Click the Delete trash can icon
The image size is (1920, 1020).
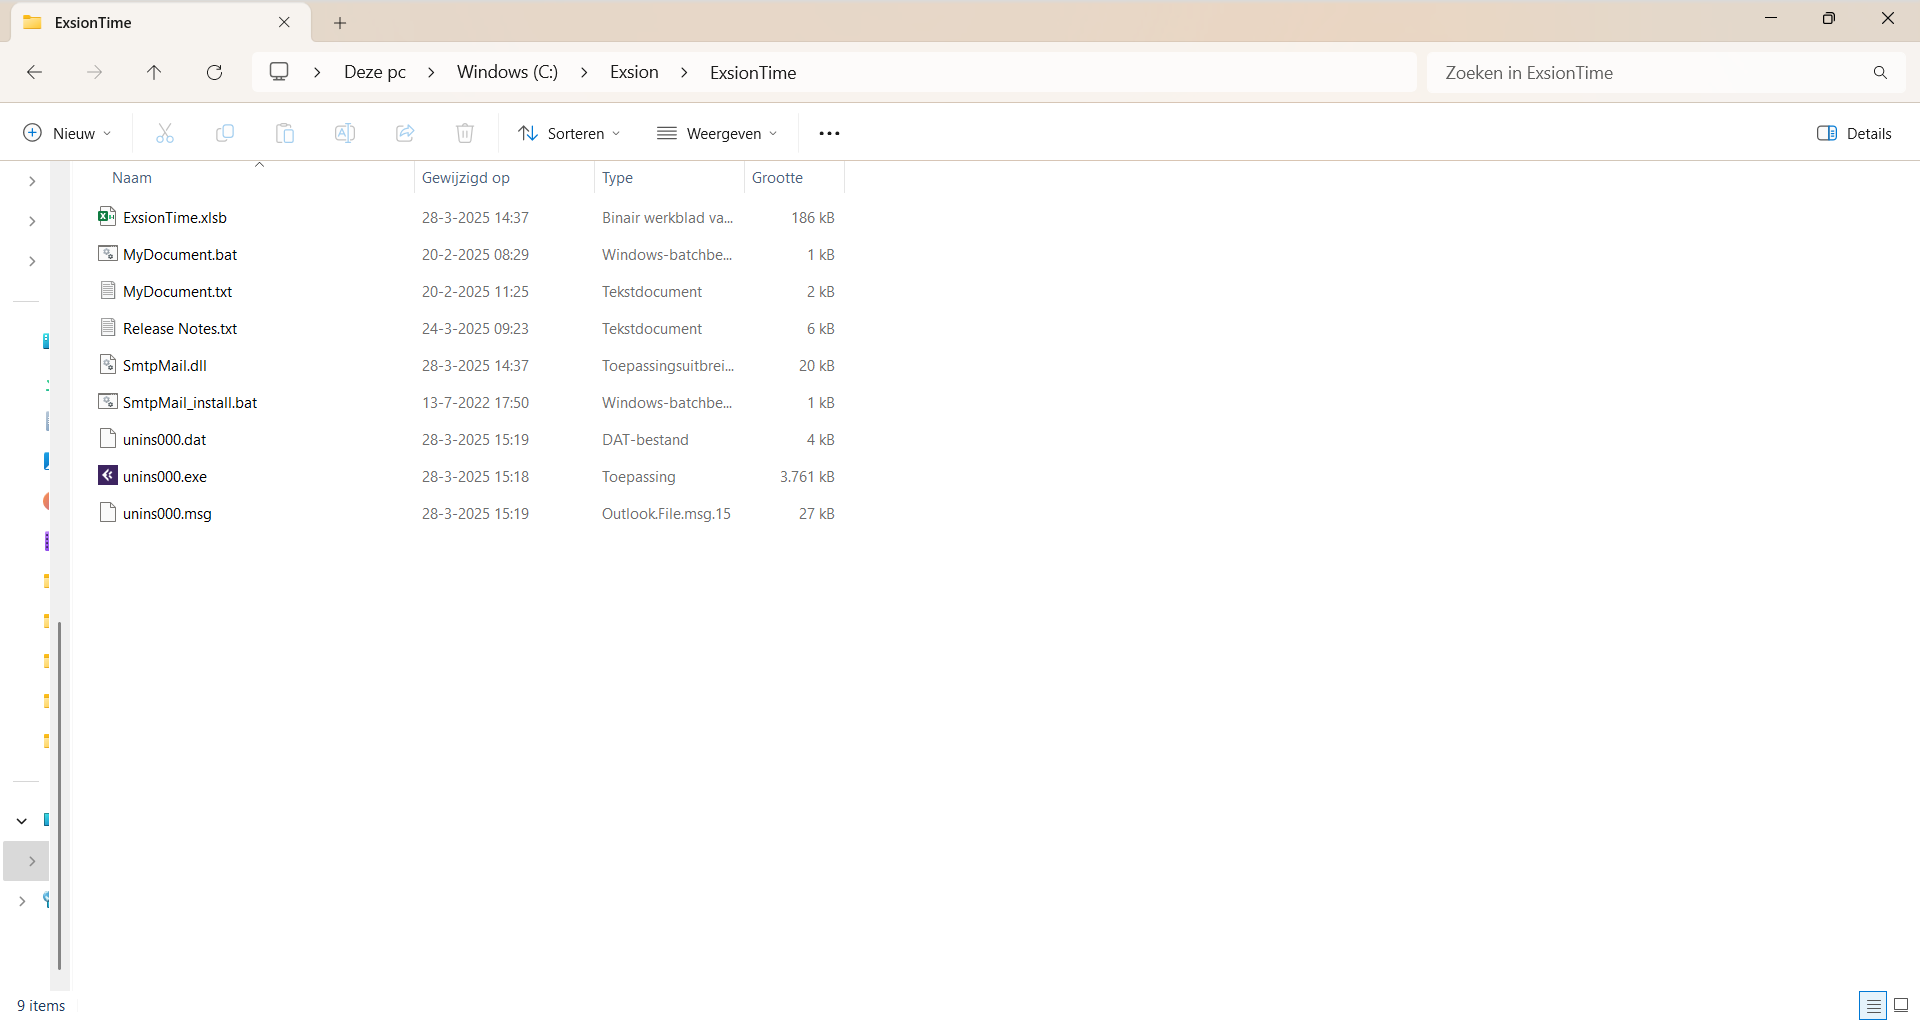(x=465, y=133)
